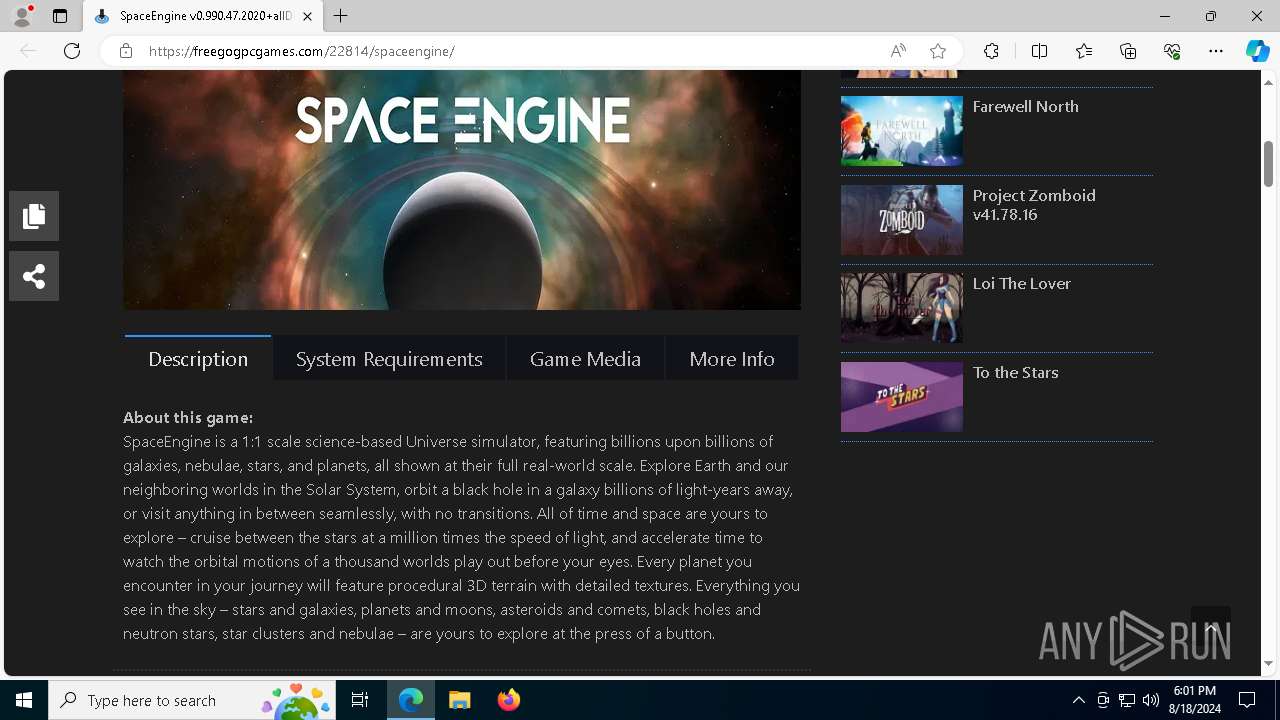Go back to the previous page
The width and height of the screenshot is (1280, 720).
click(28, 51)
